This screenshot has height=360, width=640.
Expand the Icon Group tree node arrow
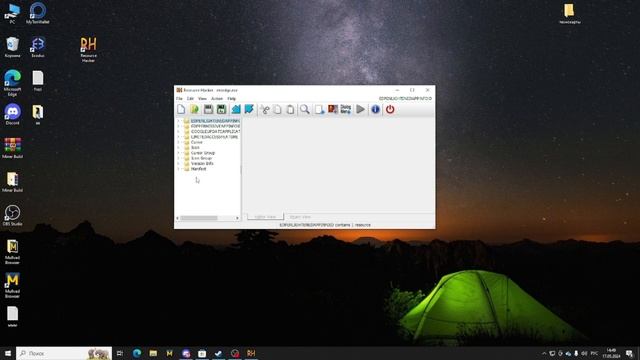(178, 158)
